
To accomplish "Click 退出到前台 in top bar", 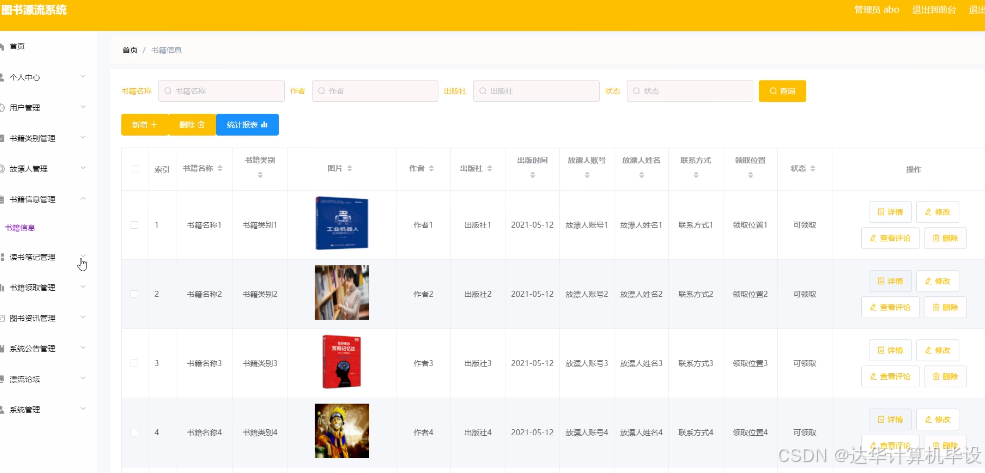I will point(934,9).
